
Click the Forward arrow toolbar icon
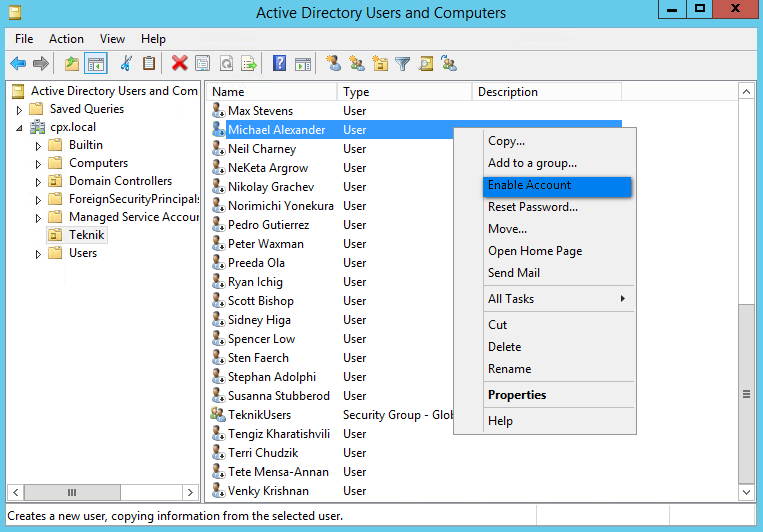(41, 64)
